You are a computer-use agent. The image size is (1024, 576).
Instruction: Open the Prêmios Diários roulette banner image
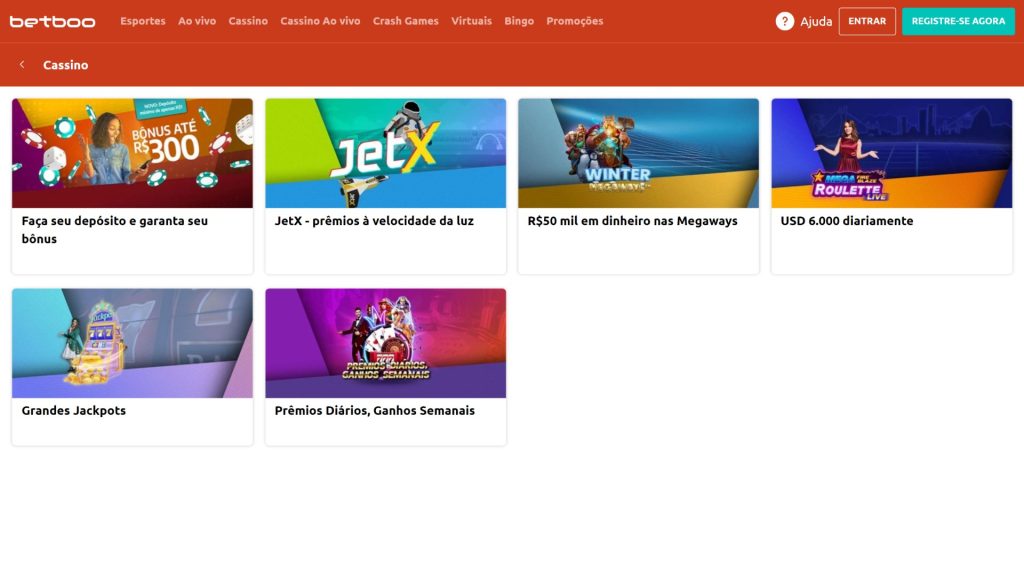(x=385, y=344)
